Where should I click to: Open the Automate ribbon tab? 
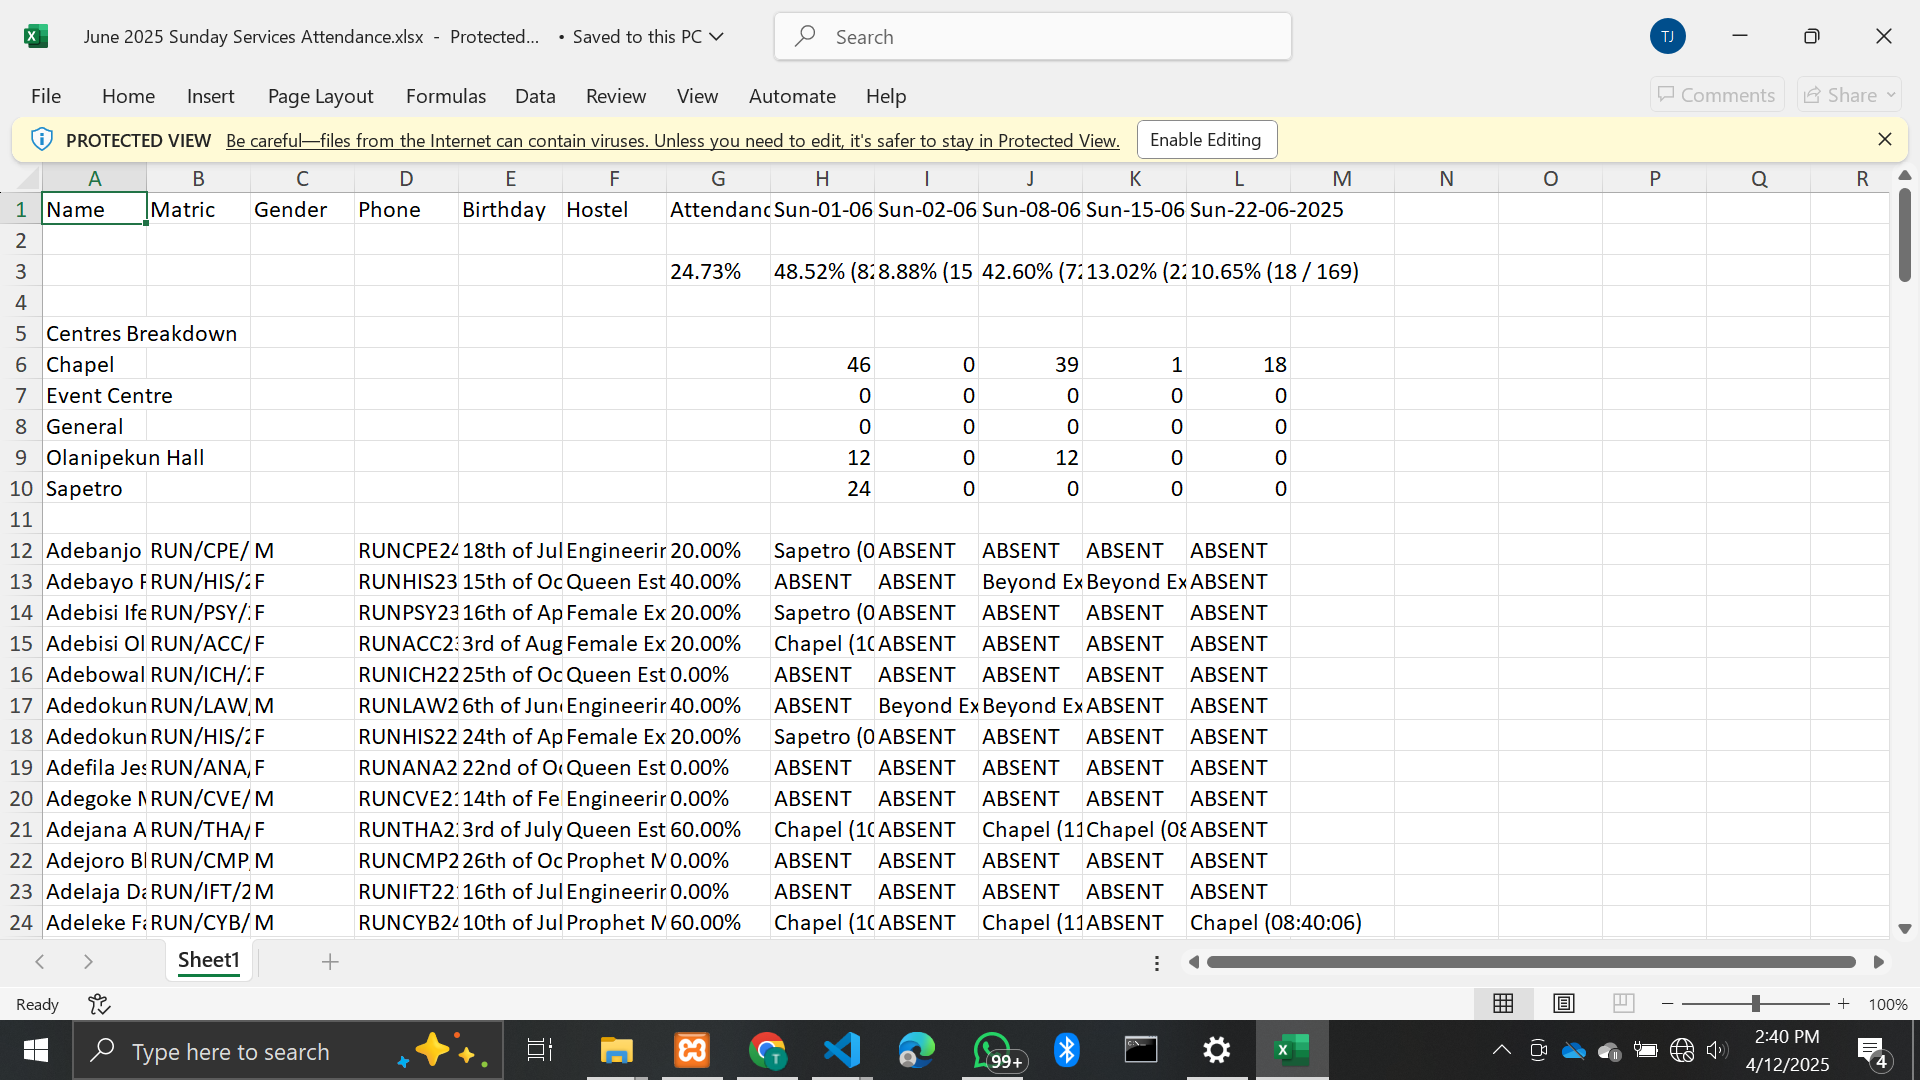point(792,96)
